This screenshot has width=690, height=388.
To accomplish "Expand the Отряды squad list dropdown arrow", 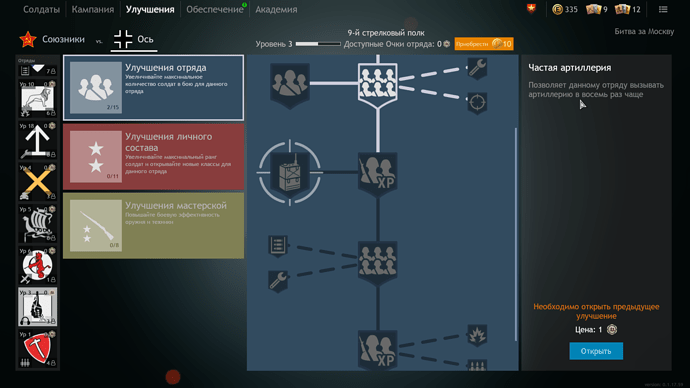I will point(38,68).
